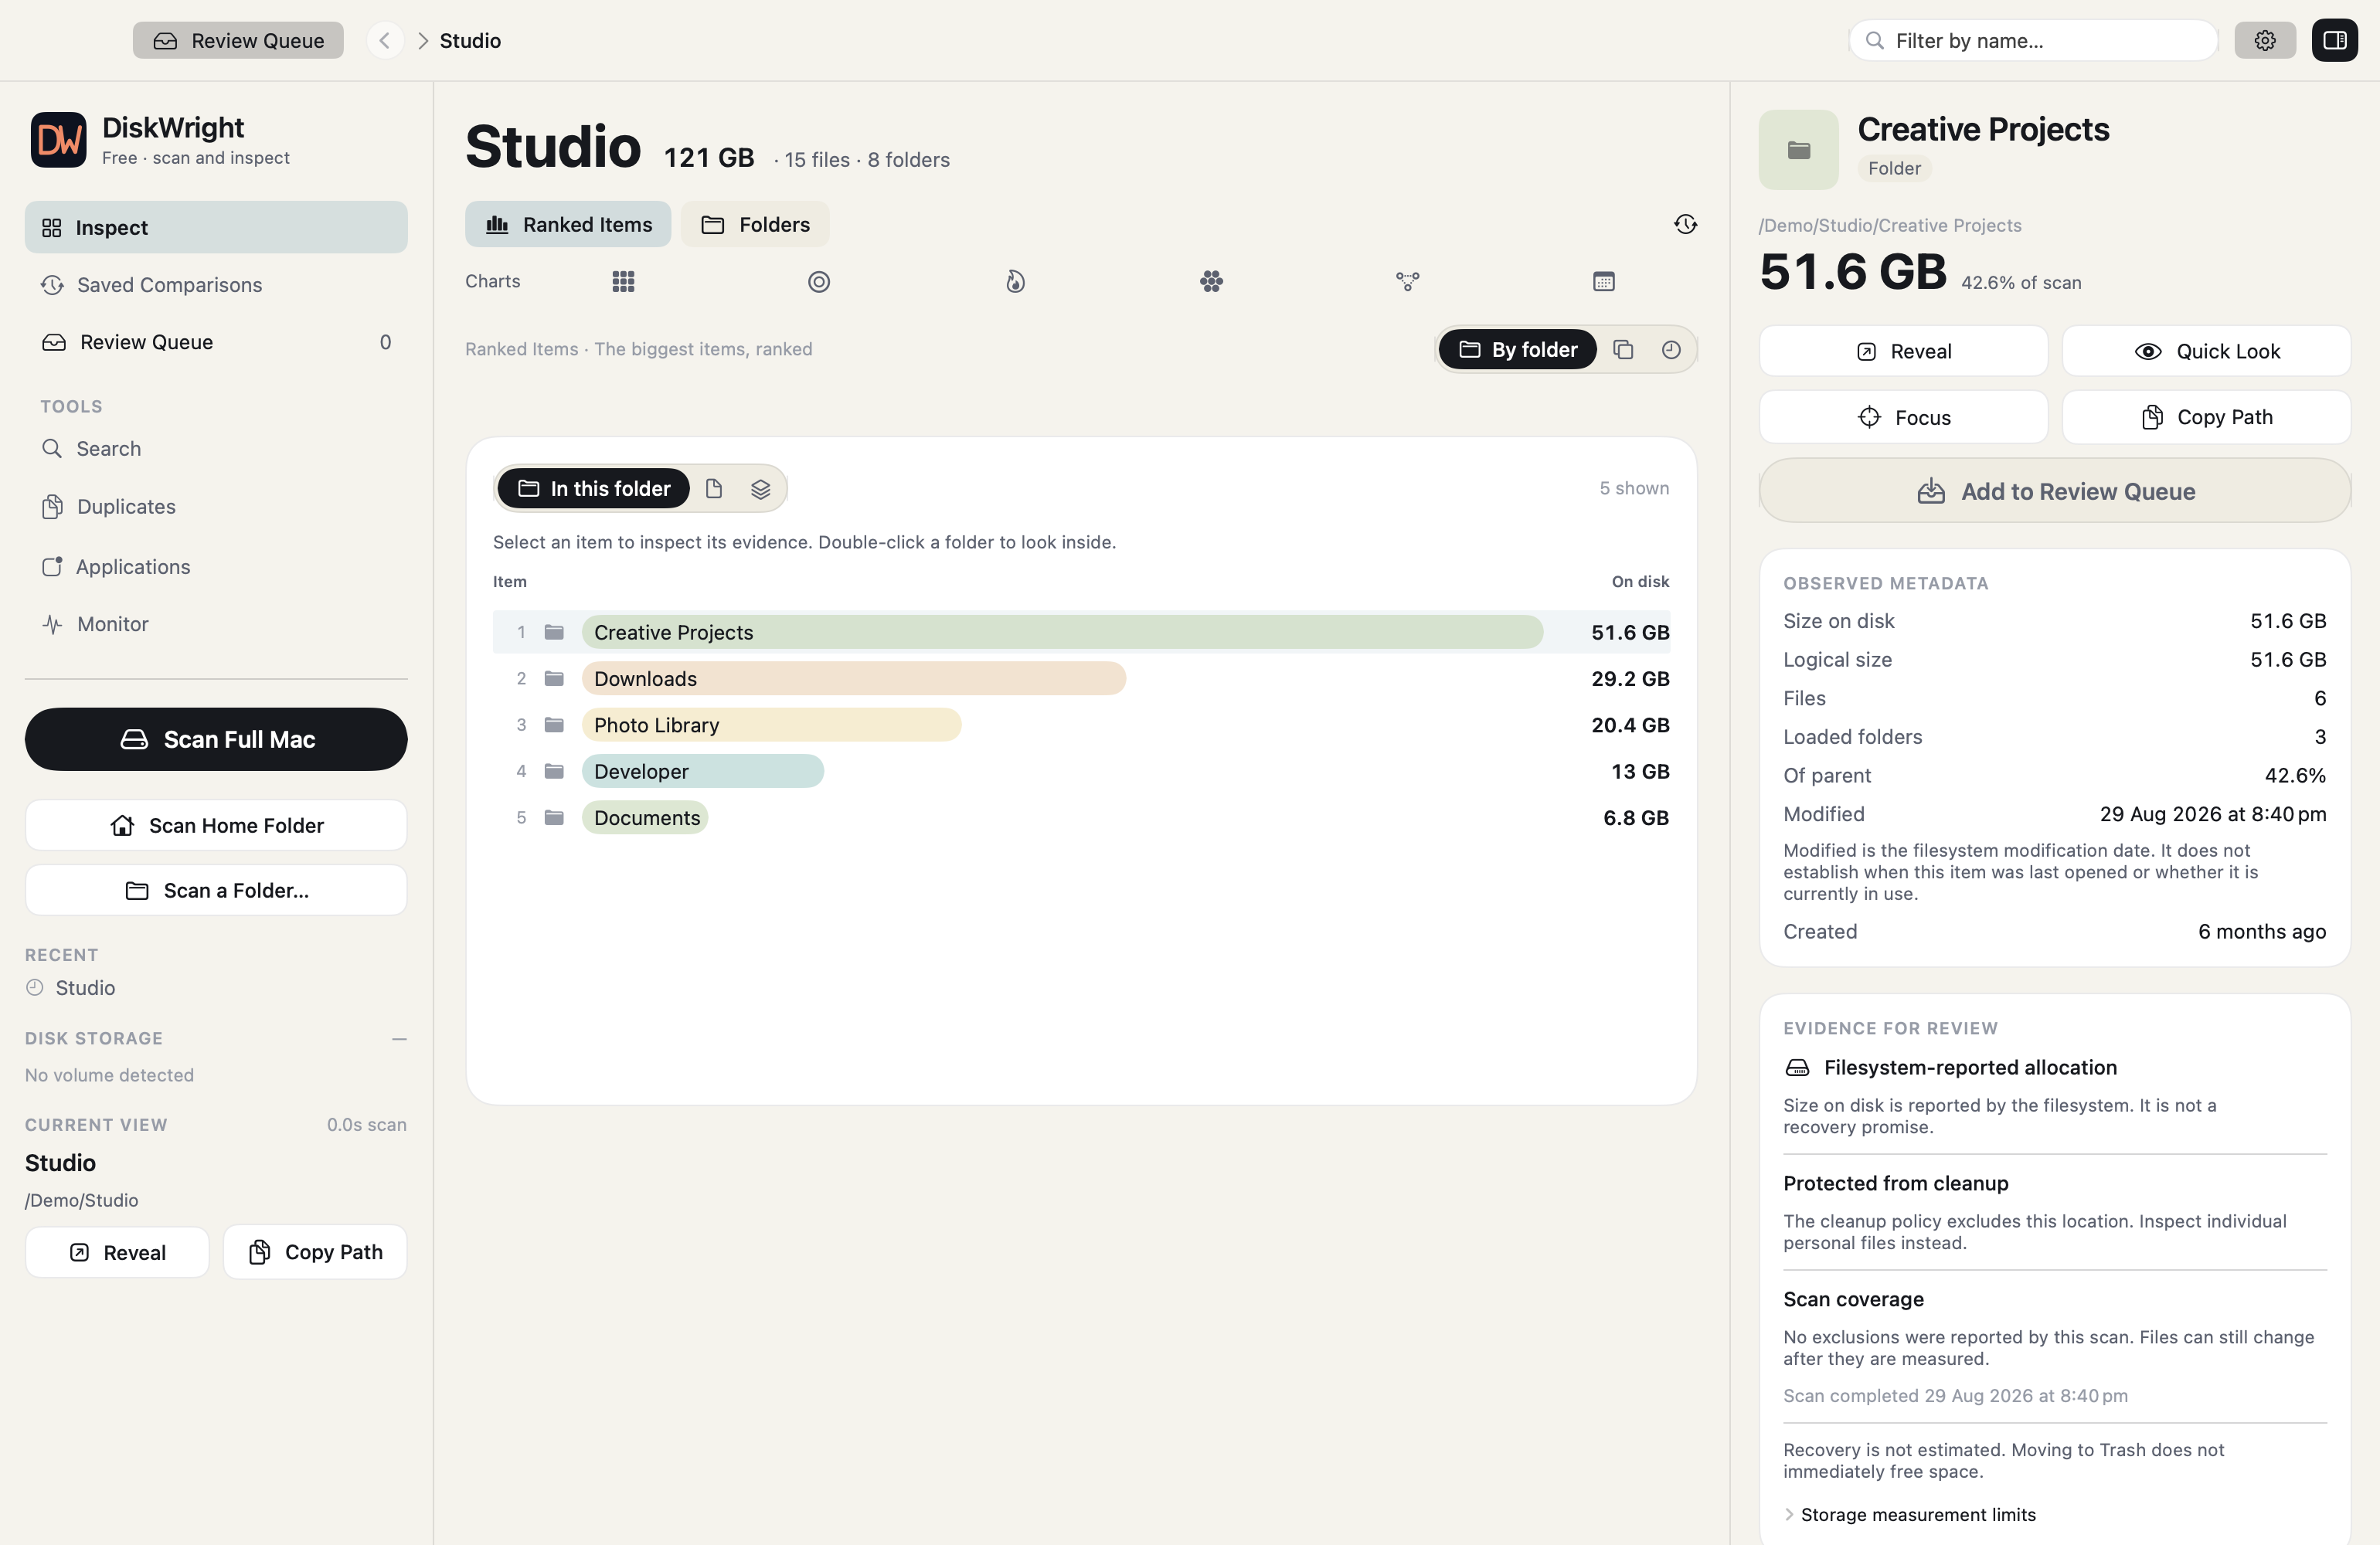2380x1545 pixels.
Task: Open the Search tool
Action: point(216,449)
